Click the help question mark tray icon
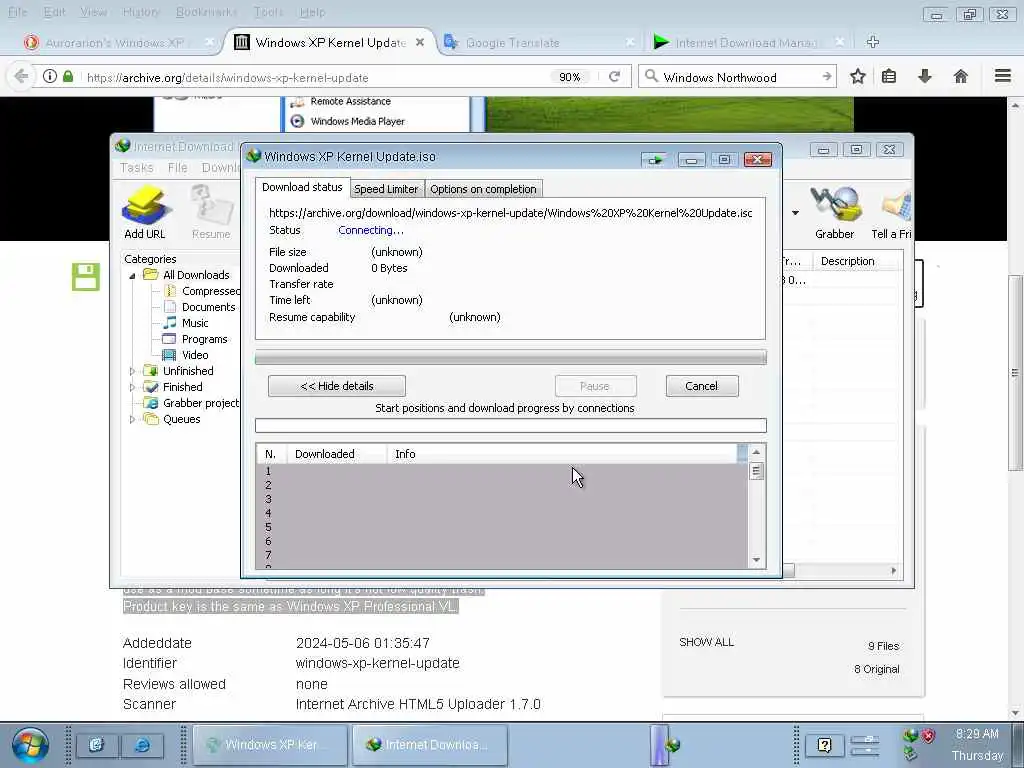 pyautogui.click(x=824, y=745)
